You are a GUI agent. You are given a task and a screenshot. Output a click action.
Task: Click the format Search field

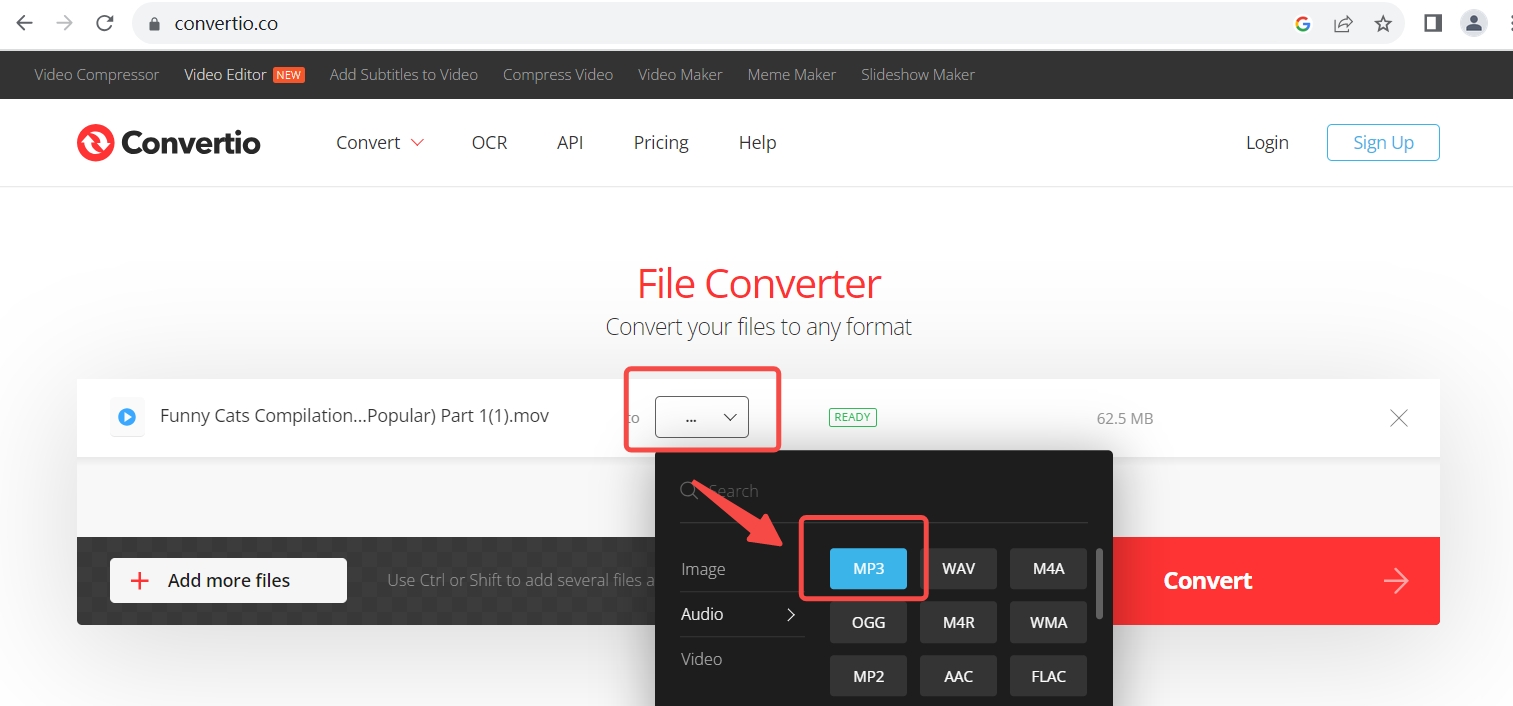[884, 491]
